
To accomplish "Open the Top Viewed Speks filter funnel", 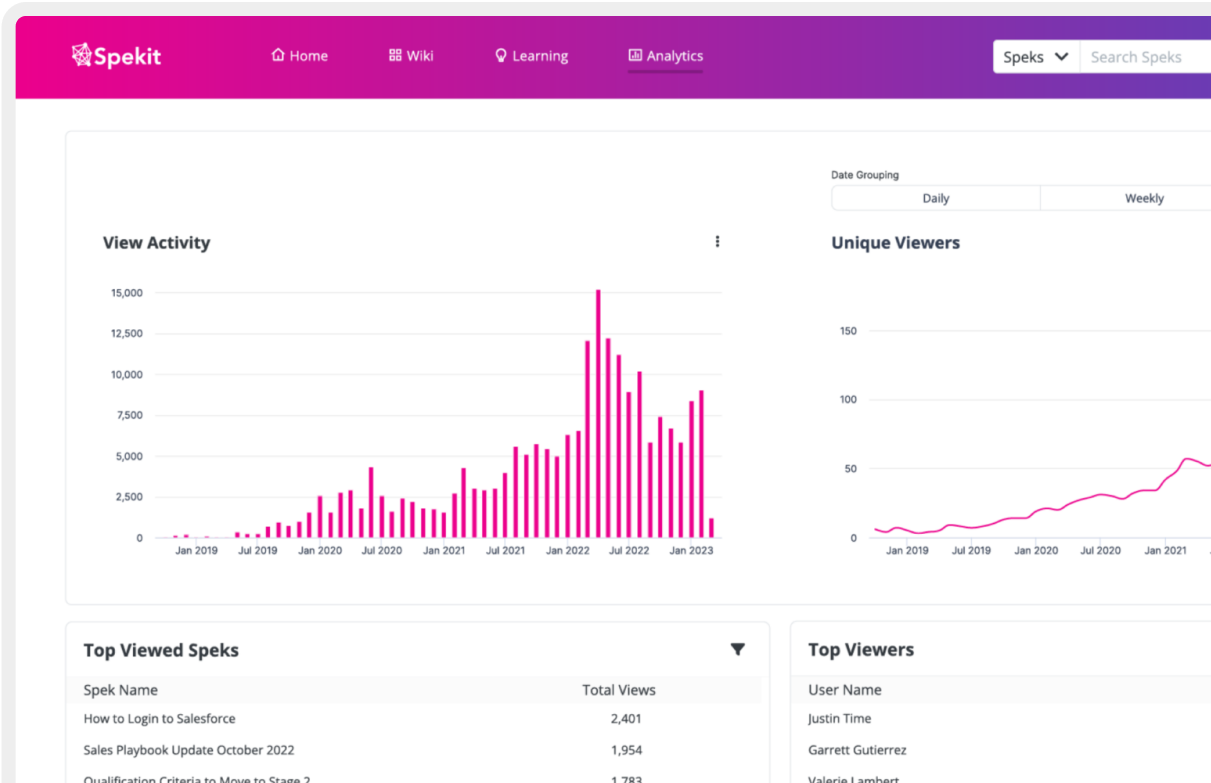I will (x=738, y=649).
